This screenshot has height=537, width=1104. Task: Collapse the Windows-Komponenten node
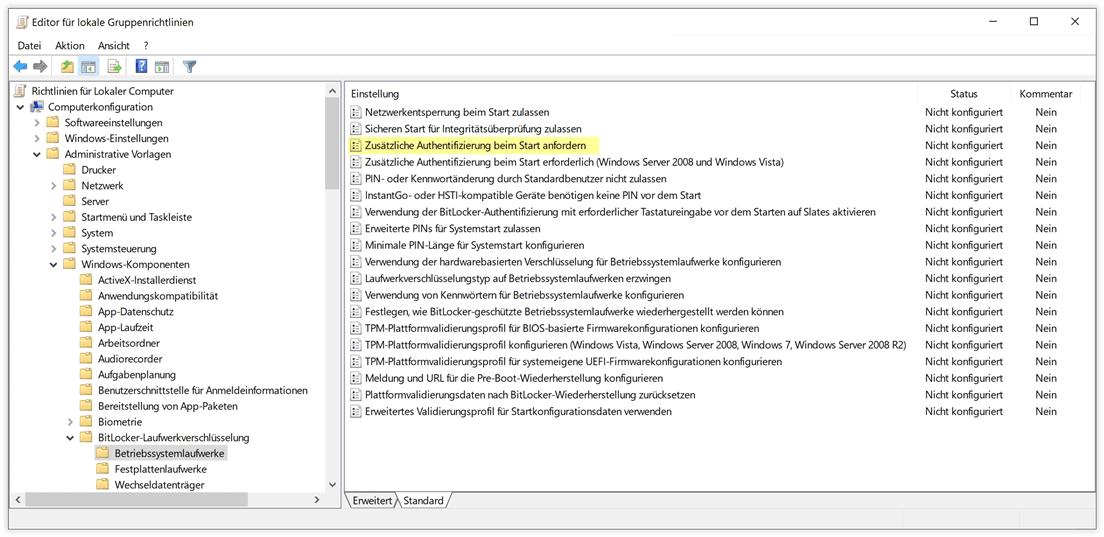pyautogui.click(x=54, y=265)
